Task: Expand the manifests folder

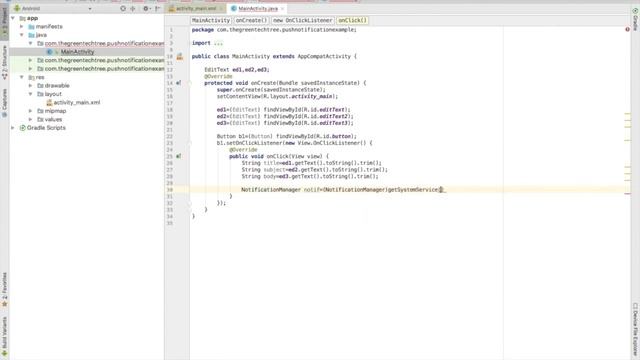Action: tap(22, 27)
